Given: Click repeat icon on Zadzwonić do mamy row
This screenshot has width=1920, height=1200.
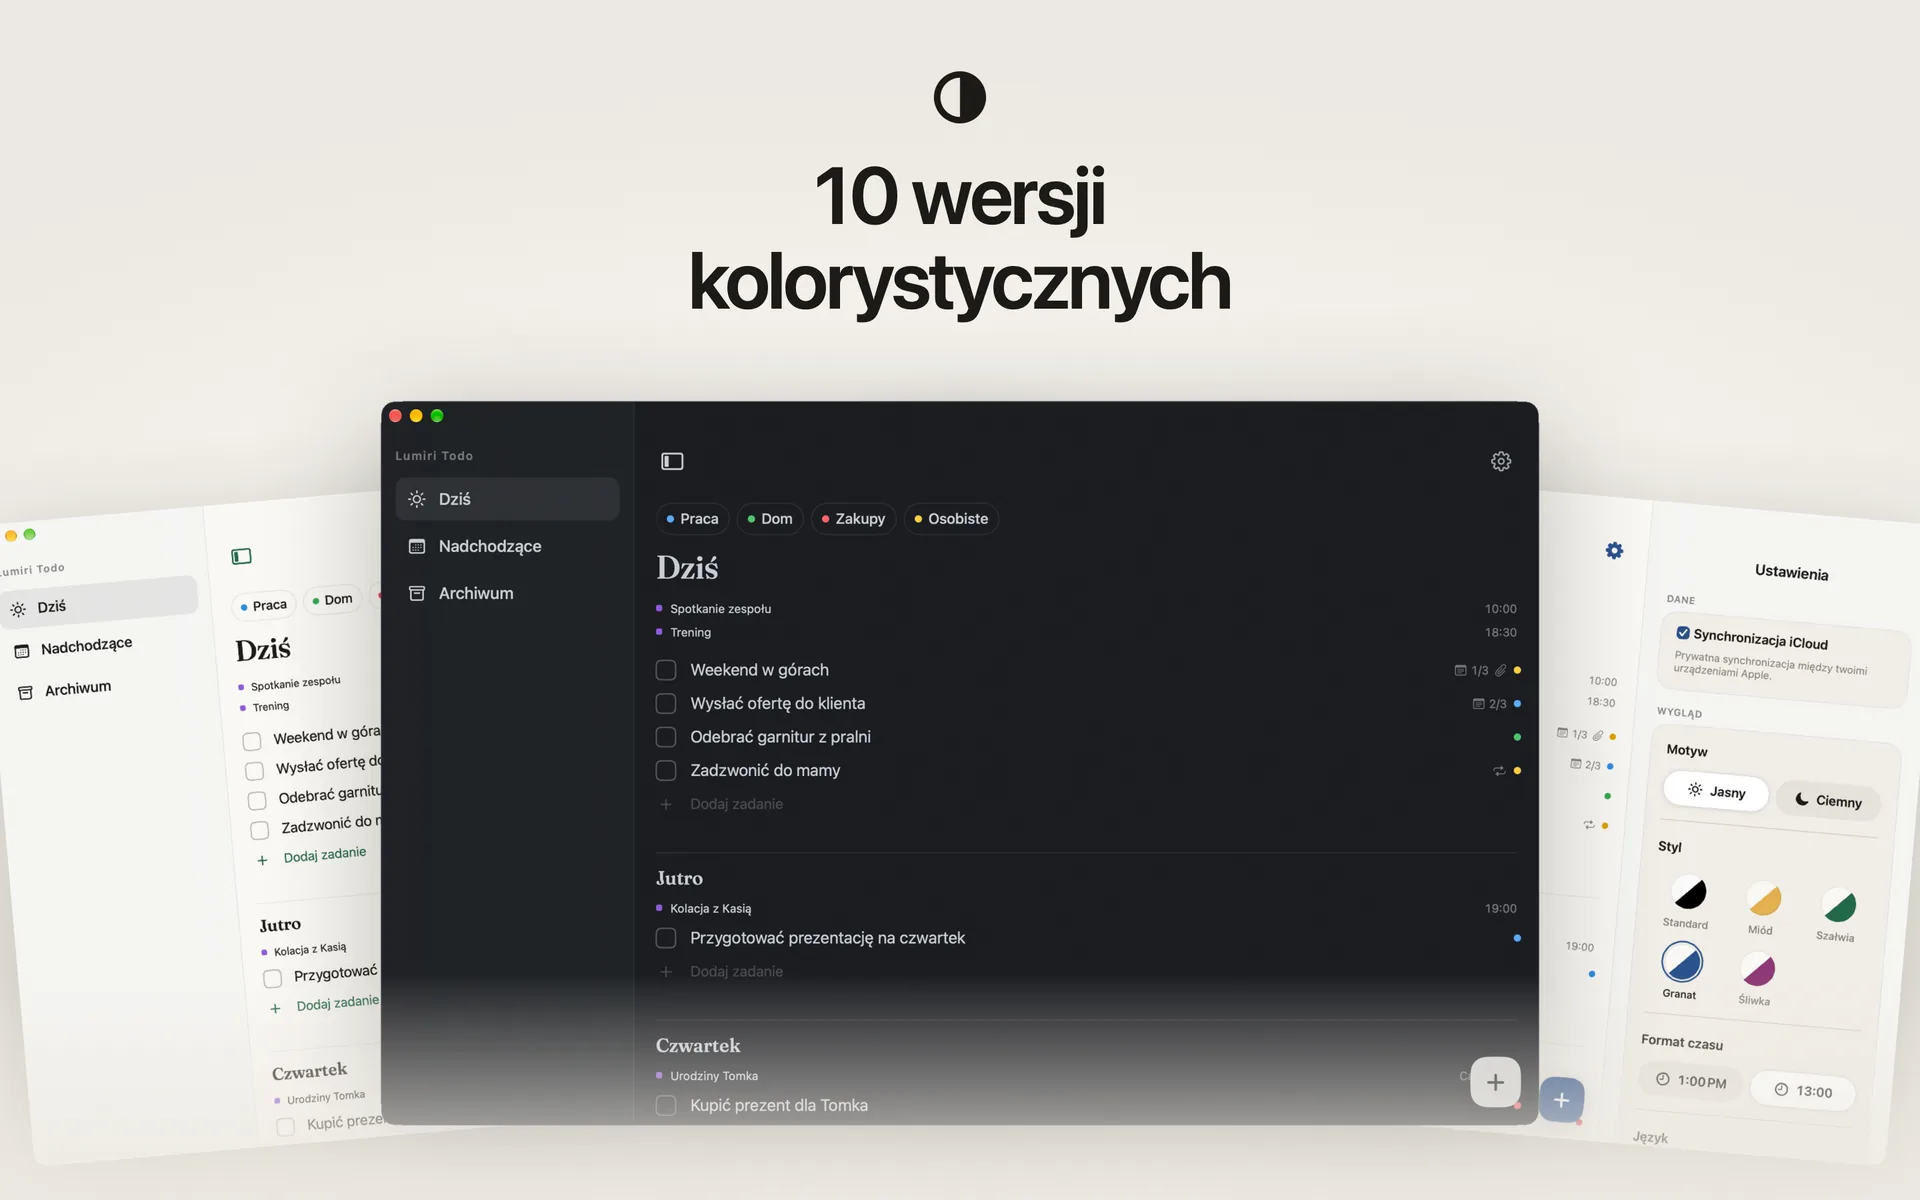Looking at the screenshot, I should point(1499,771).
